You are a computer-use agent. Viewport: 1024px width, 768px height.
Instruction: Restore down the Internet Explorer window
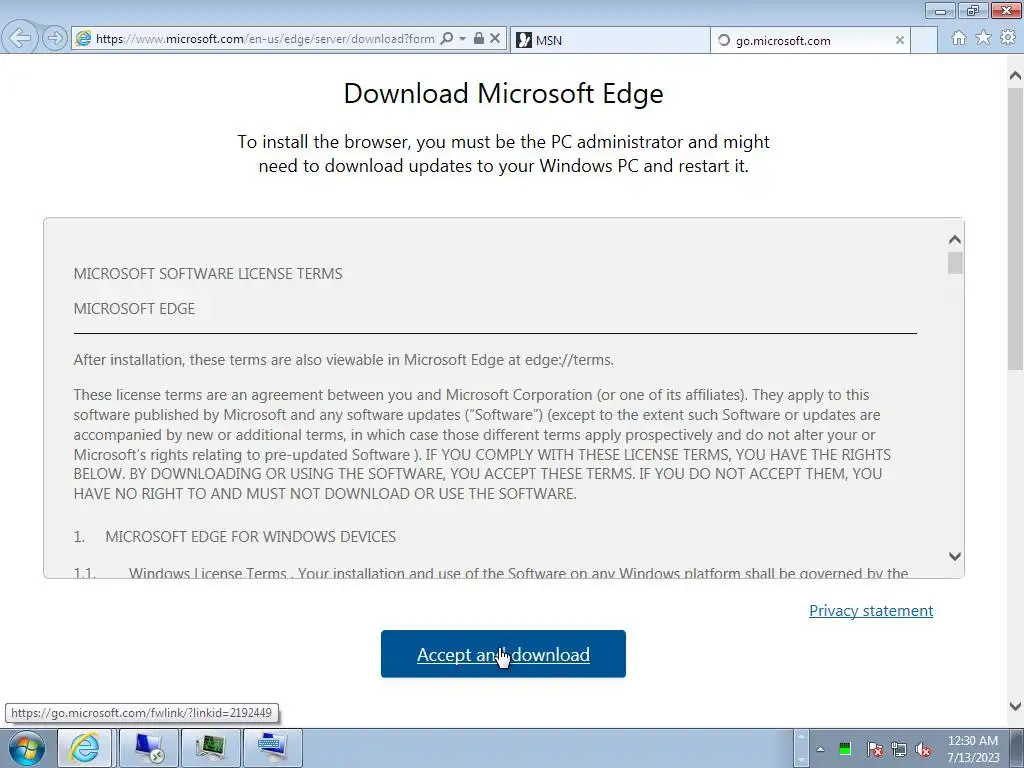click(x=973, y=10)
